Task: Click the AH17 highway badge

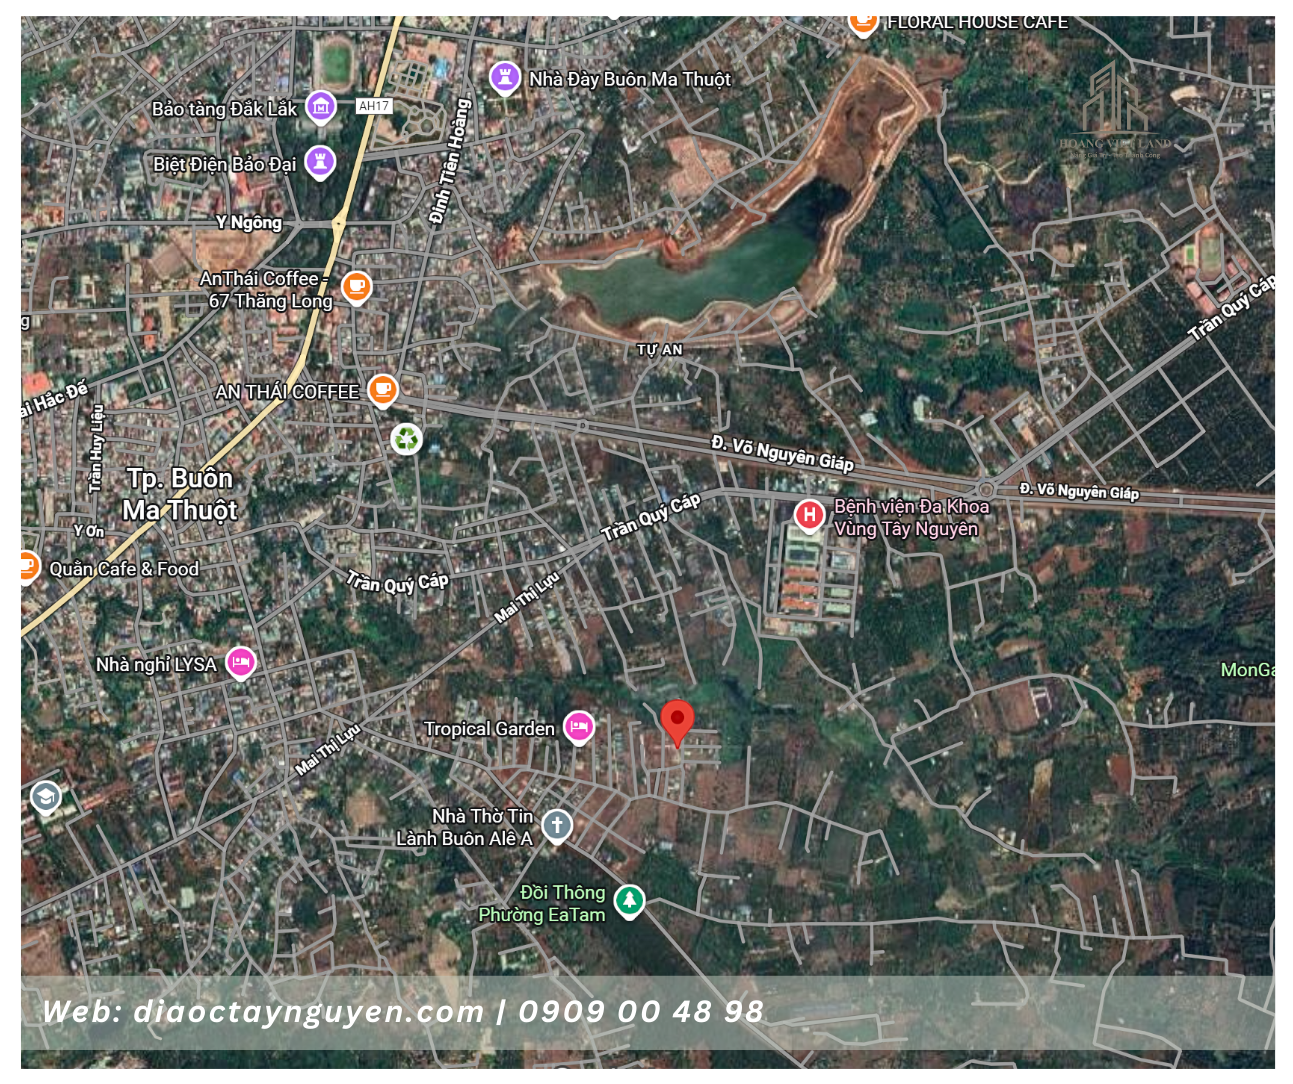Action: point(374,106)
